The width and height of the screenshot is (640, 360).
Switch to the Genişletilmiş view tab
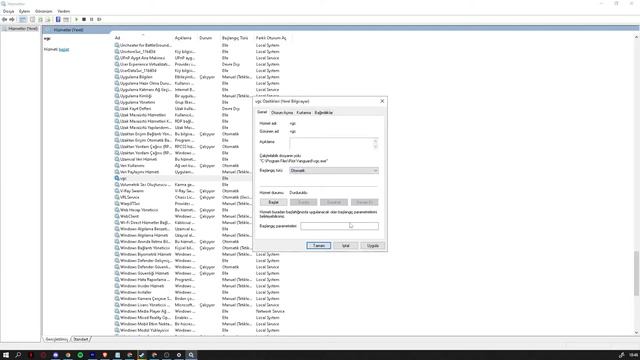tap(56, 339)
